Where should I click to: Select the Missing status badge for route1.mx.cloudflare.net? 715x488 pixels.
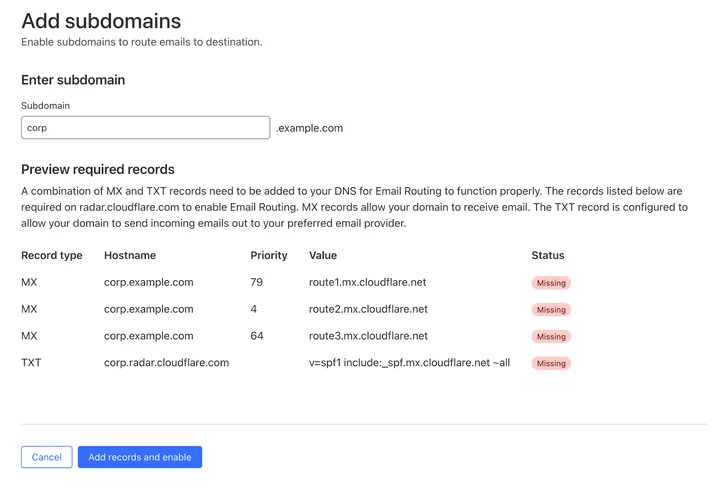[x=551, y=283]
